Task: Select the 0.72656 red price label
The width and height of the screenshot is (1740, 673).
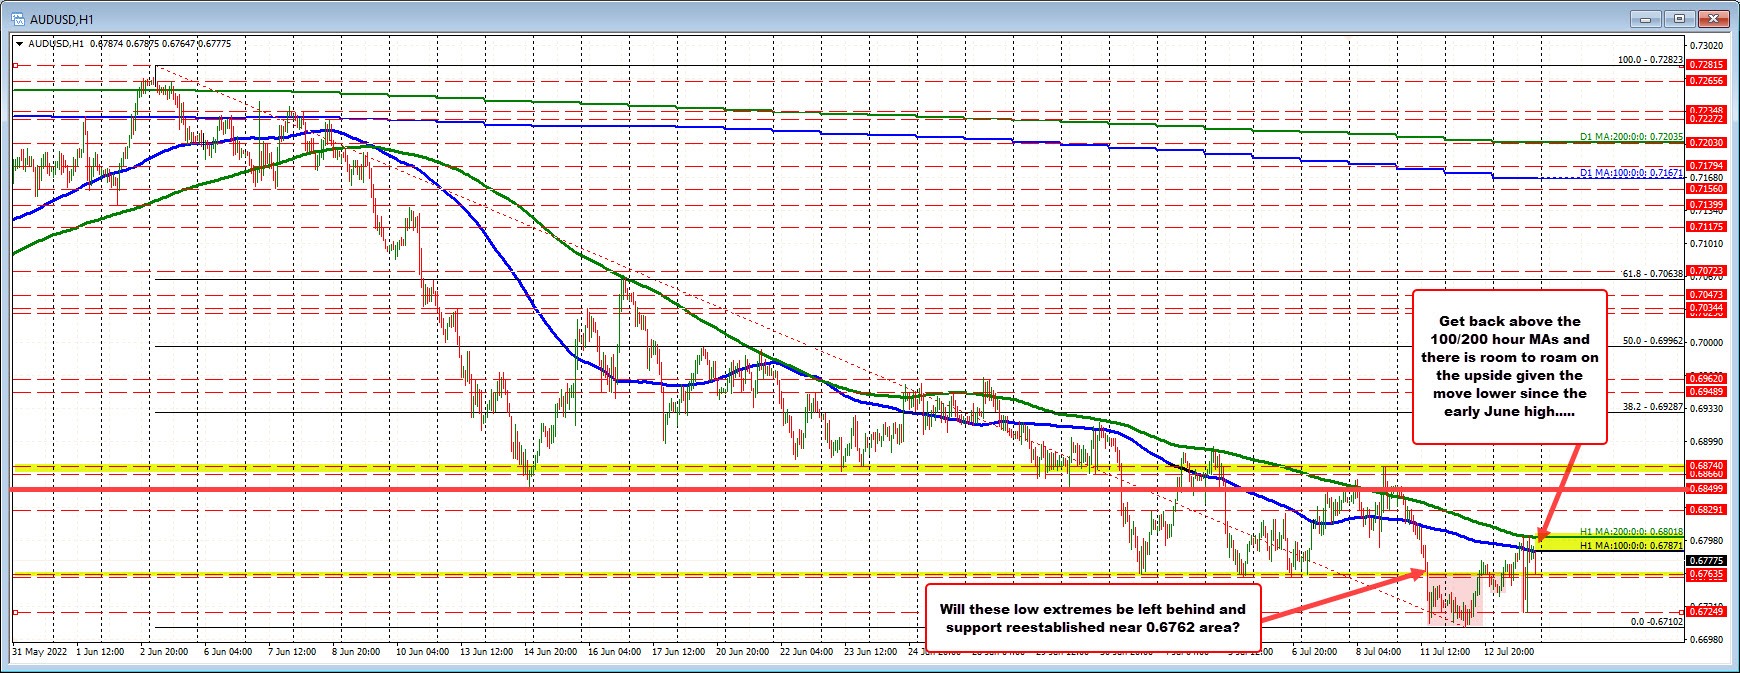Action: 1706,80
